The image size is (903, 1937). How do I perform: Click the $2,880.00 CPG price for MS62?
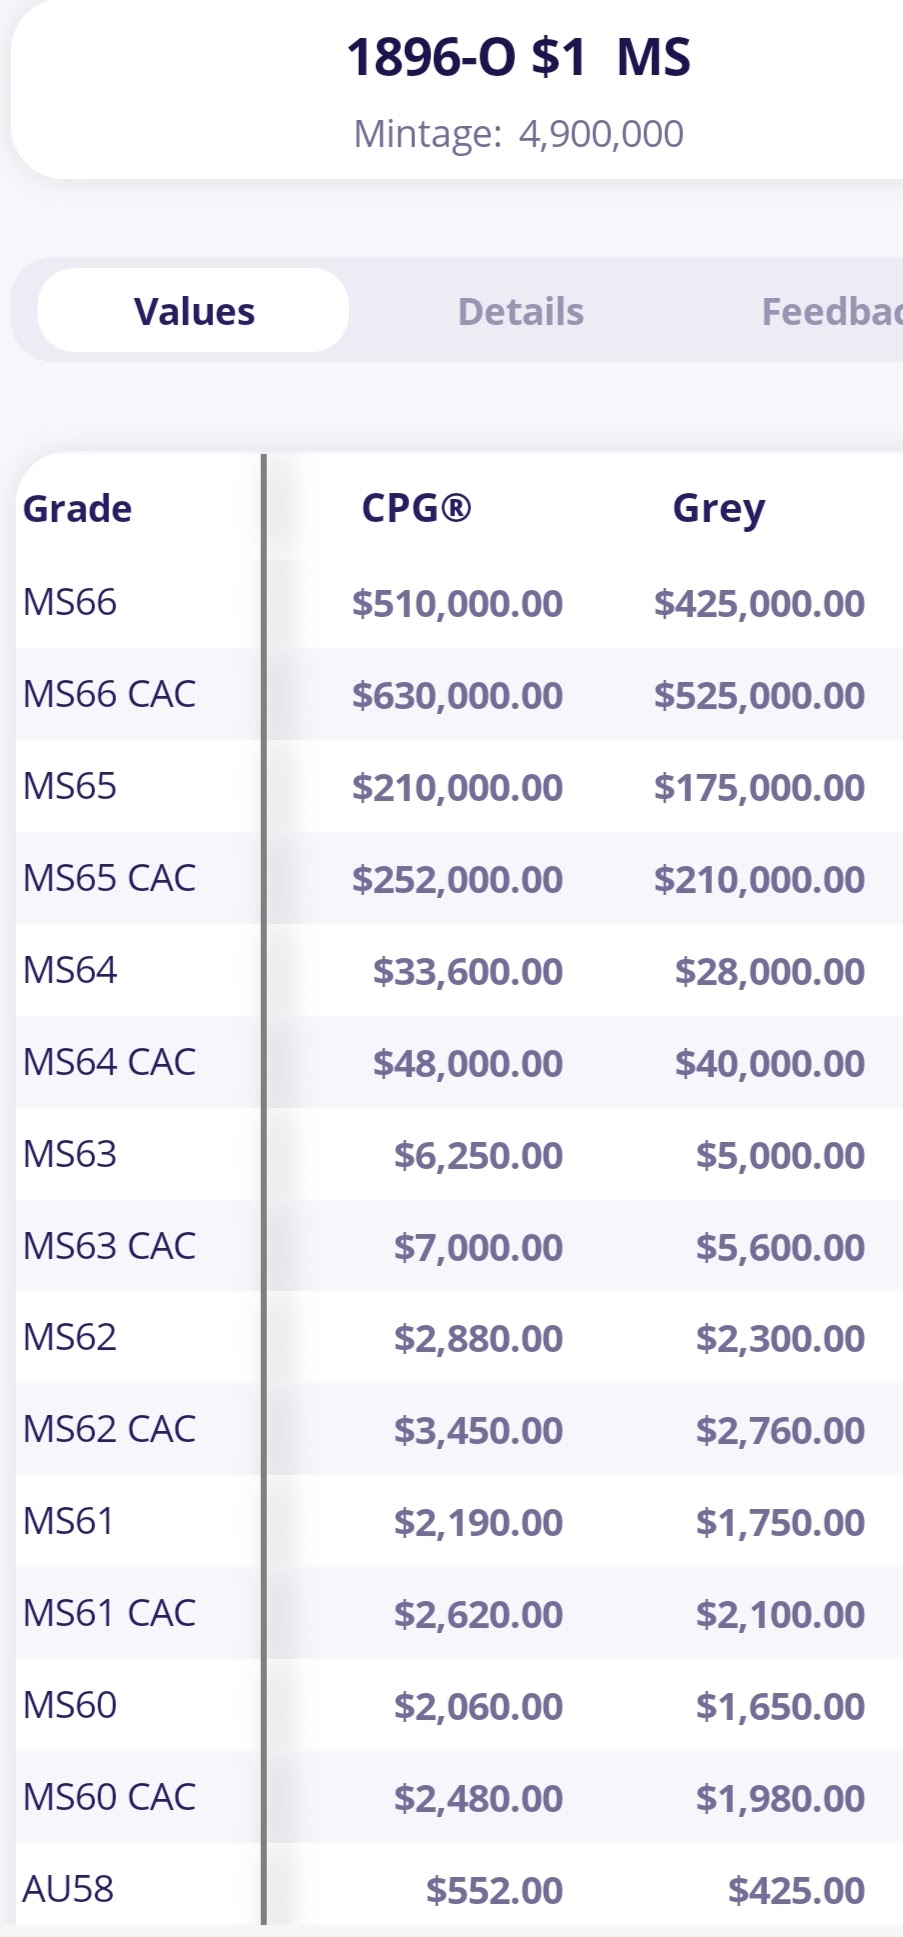(478, 1339)
